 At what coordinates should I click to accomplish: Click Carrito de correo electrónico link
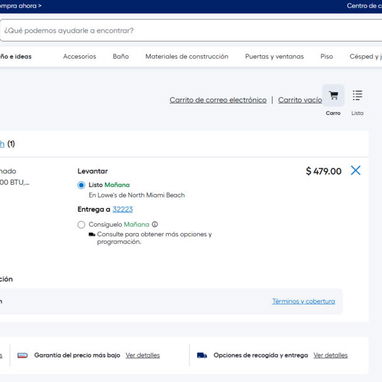click(218, 100)
